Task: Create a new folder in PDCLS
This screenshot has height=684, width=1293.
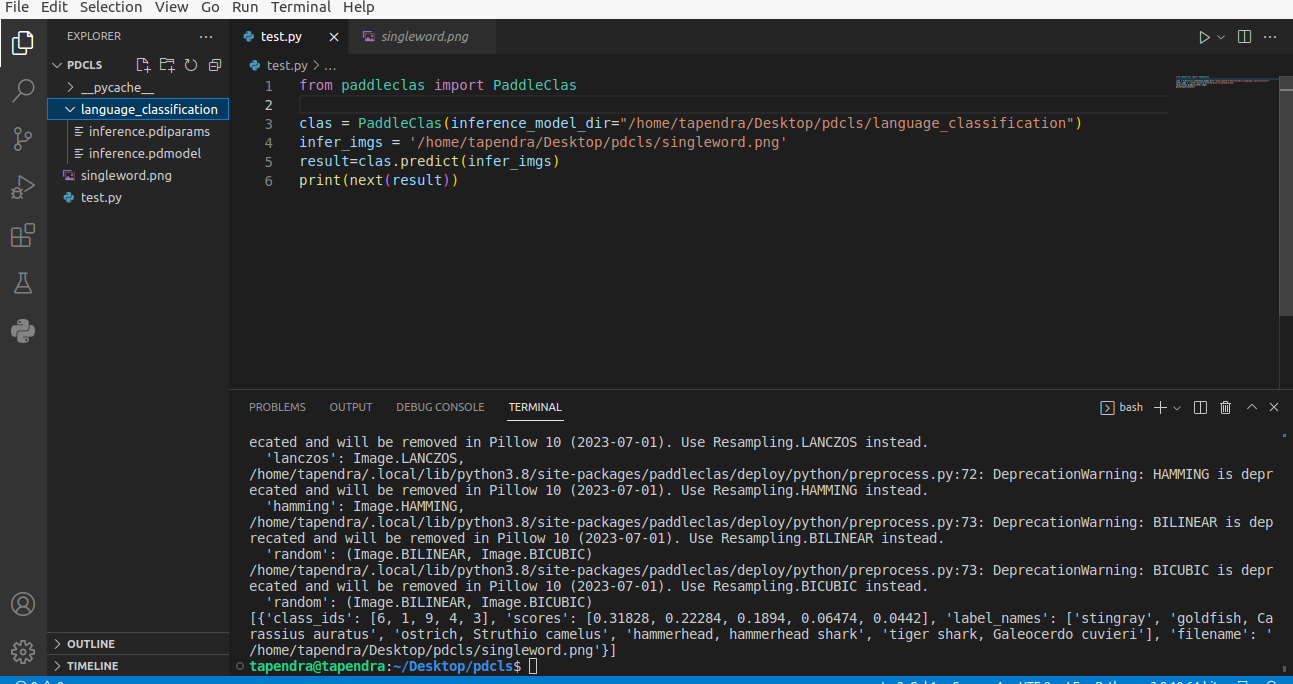Action: pyautogui.click(x=167, y=65)
